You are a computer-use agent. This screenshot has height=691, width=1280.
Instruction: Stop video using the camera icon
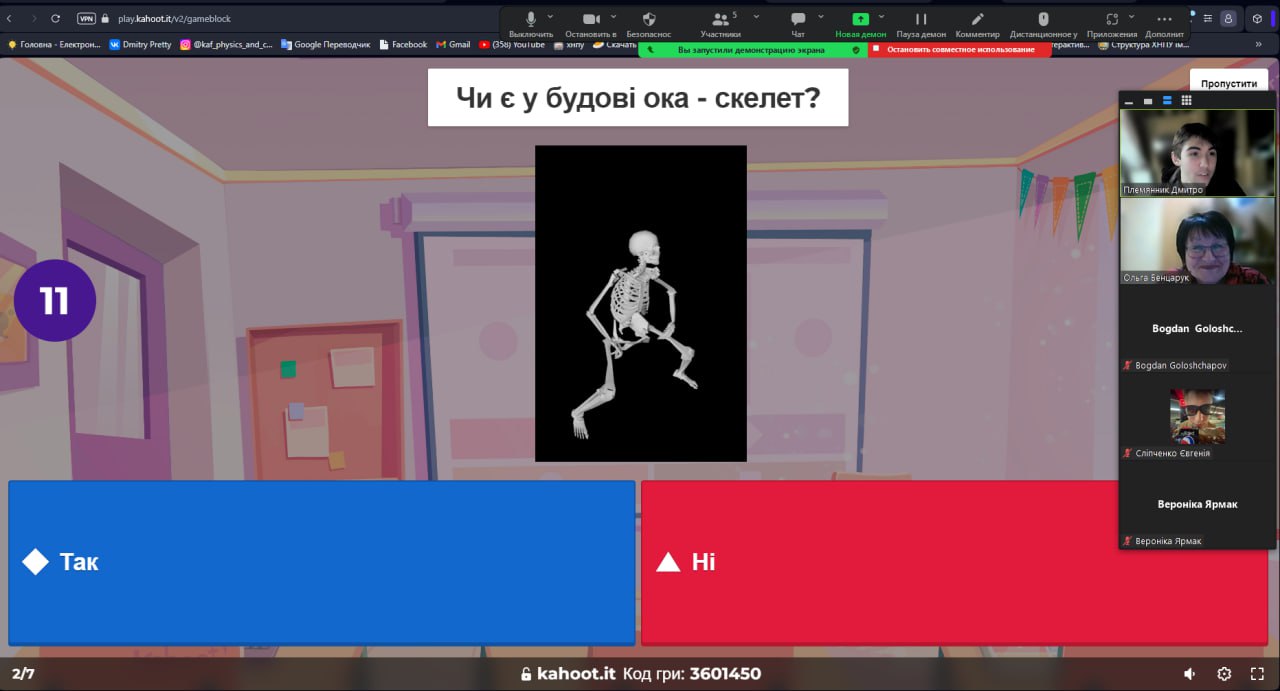pos(591,20)
